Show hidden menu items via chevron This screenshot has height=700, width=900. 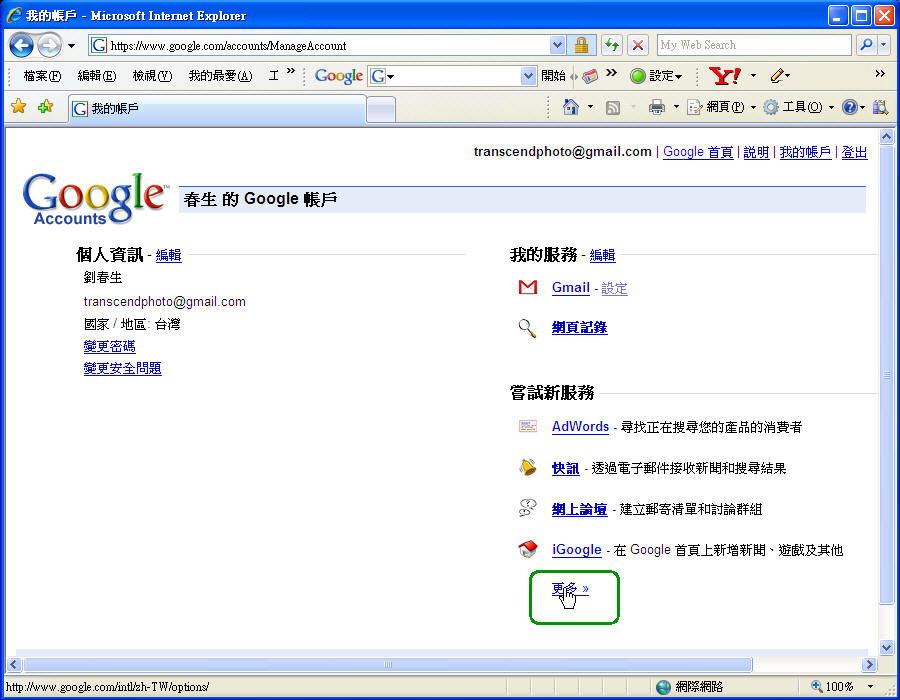pyautogui.click(x=290, y=71)
